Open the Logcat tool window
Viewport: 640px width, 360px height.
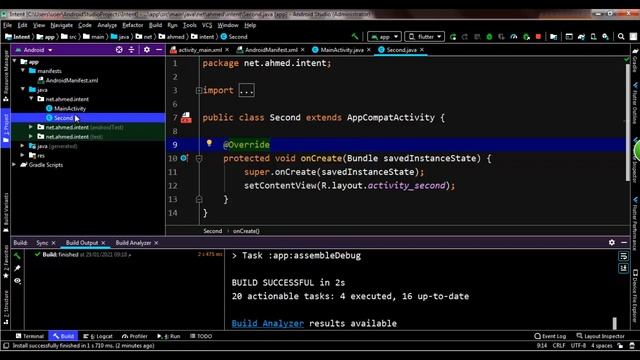[x=98, y=336]
